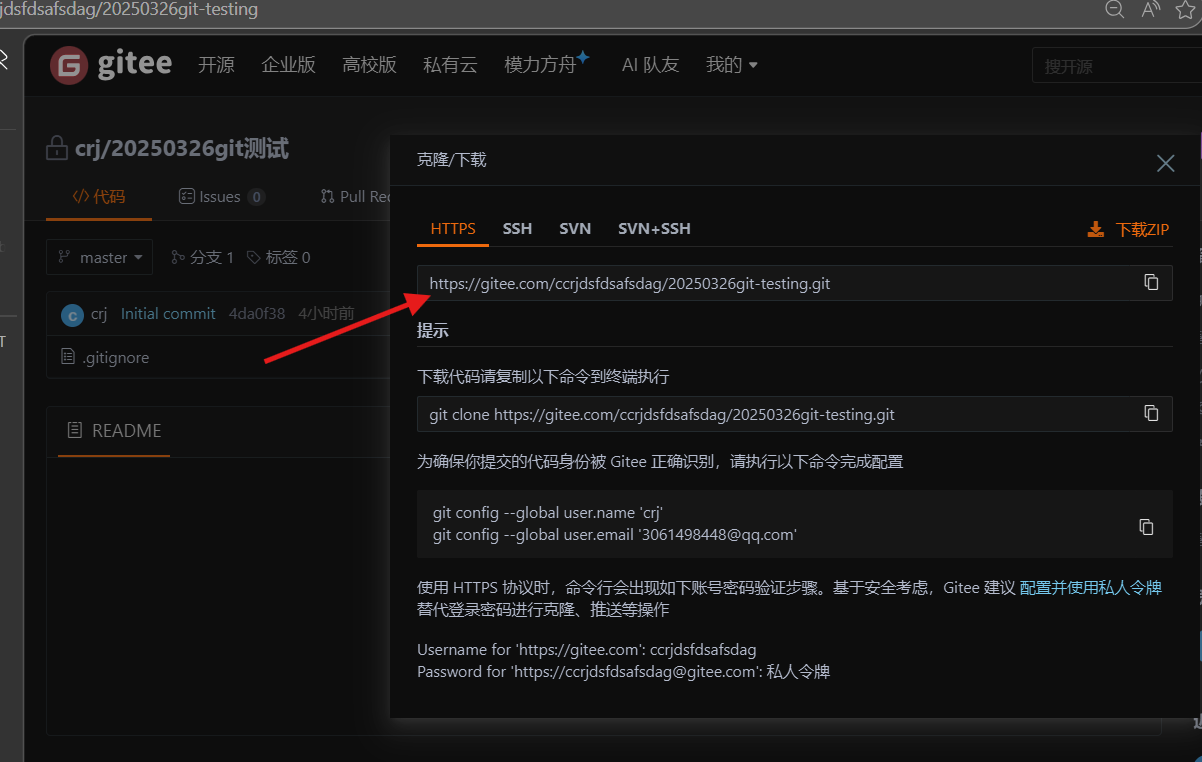Click the Password for gitee.com line
Image resolution: width=1202 pixels, height=762 pixels.
[x=624, y=672]
